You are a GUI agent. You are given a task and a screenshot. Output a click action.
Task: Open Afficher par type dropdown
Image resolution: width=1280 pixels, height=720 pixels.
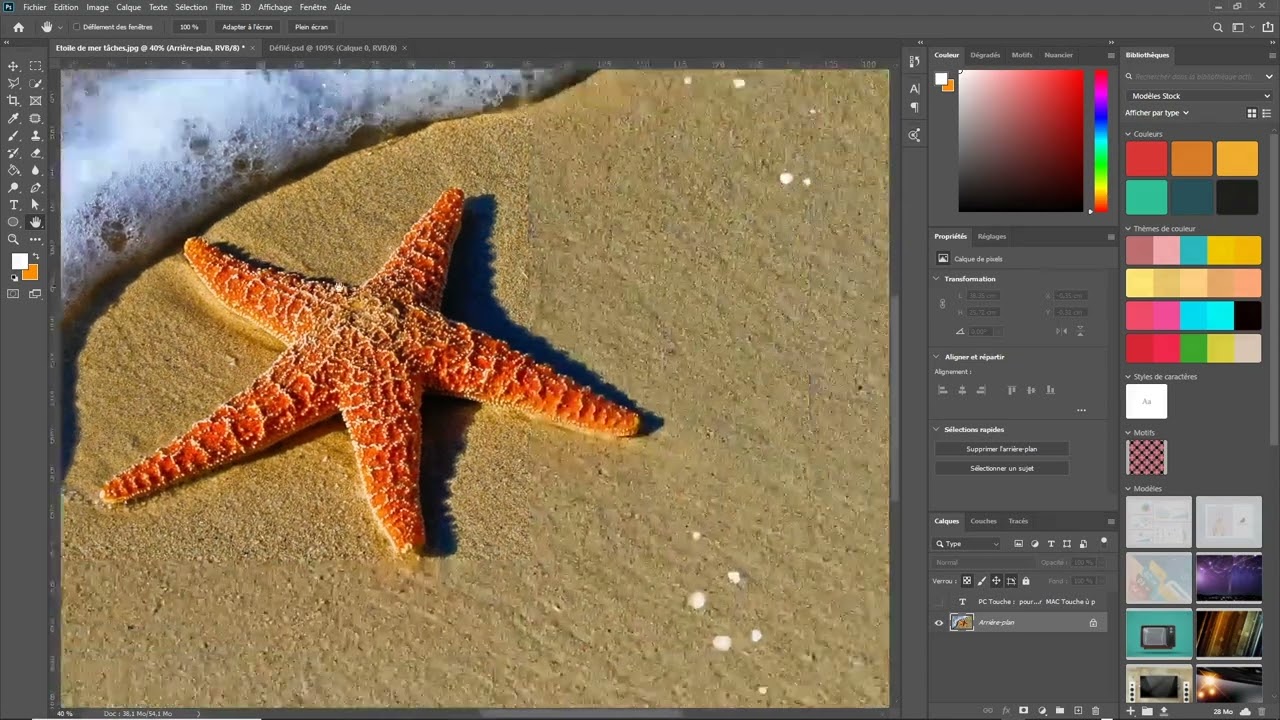(x=1157, y=113)
